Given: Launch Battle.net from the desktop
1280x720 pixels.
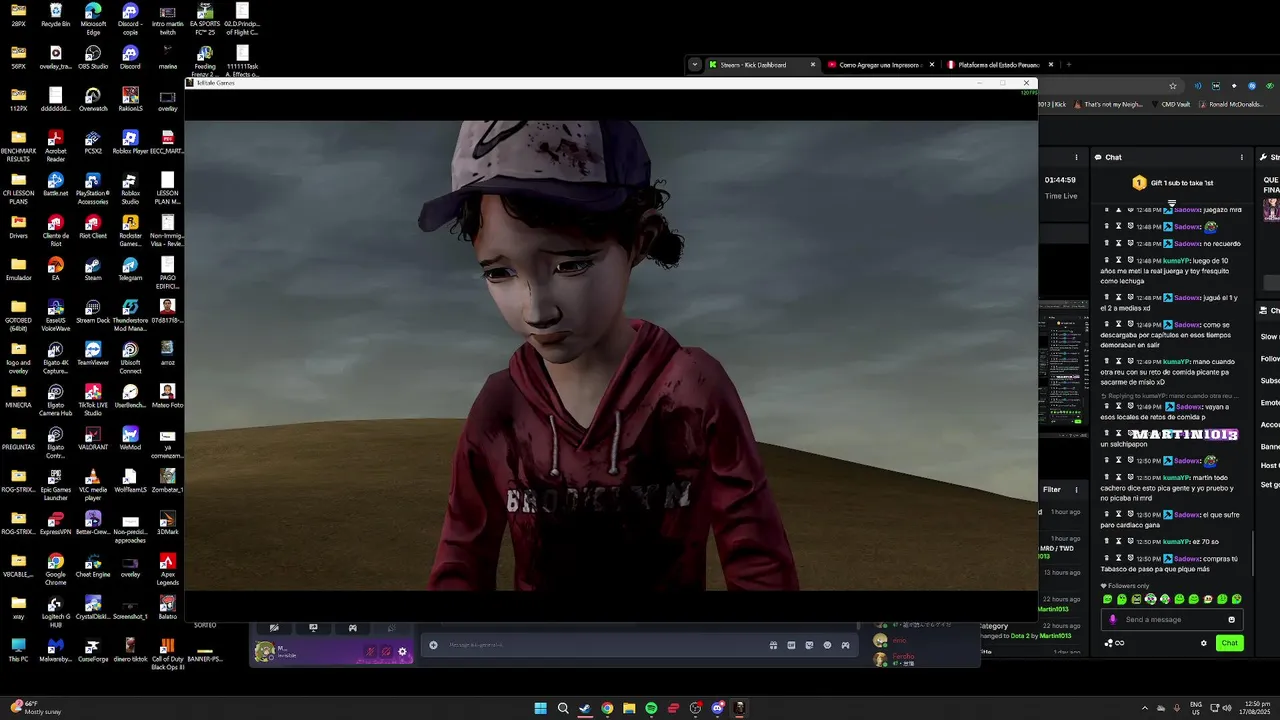Looking at the screenshot, I should (56, 184).
